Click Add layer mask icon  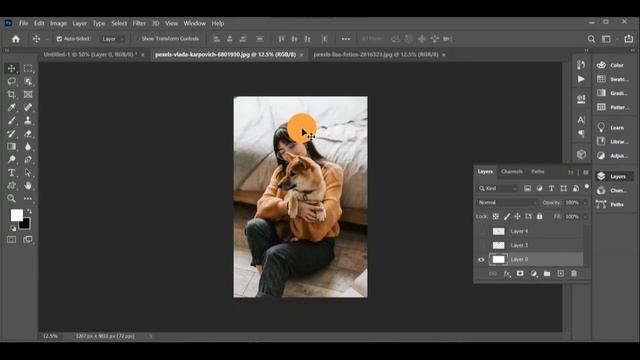point(520,273)
